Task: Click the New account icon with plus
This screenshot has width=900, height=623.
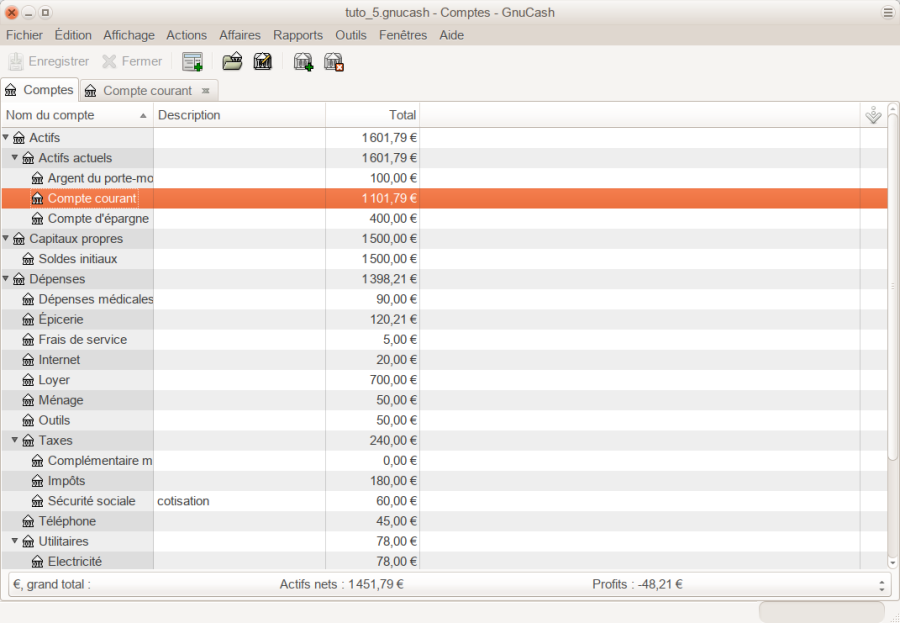Action: 303,62
